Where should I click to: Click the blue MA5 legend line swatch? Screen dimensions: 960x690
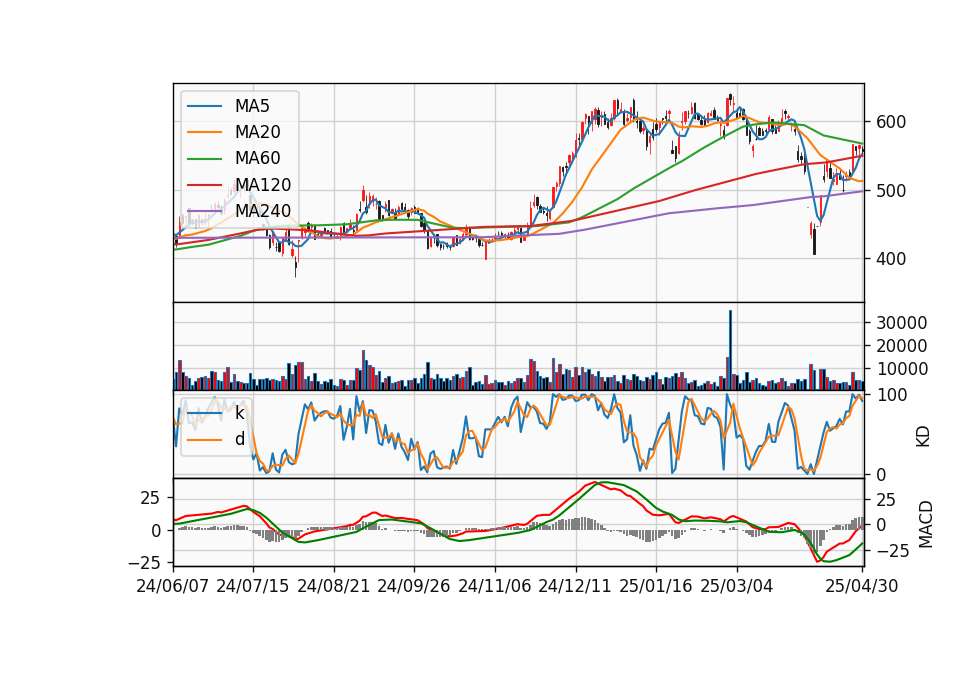pyautogui.click(x=204, y=106)
